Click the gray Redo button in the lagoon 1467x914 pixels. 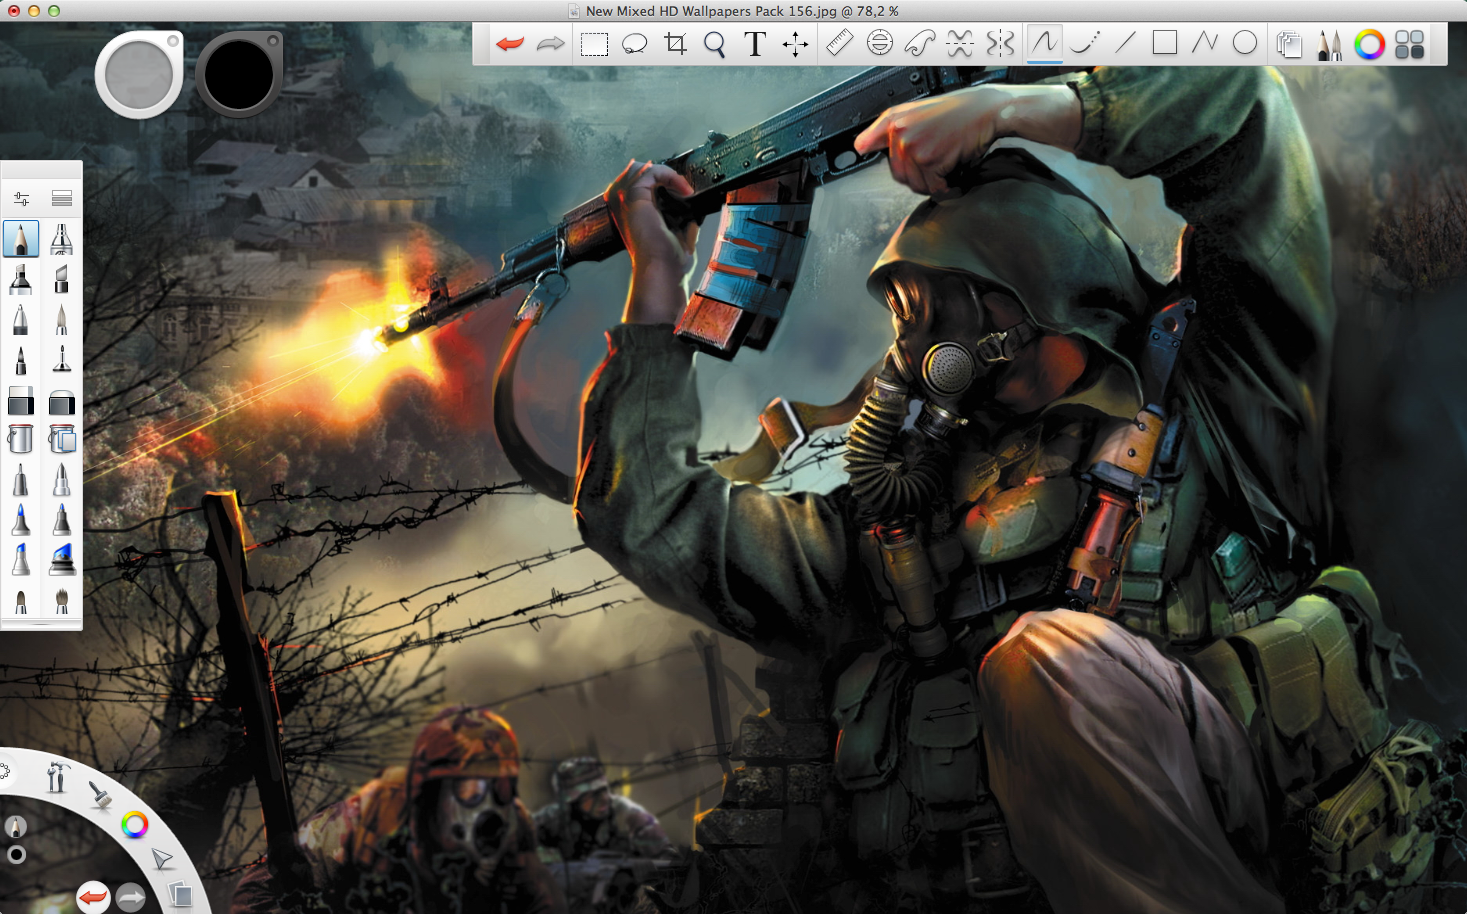(131, 897)
